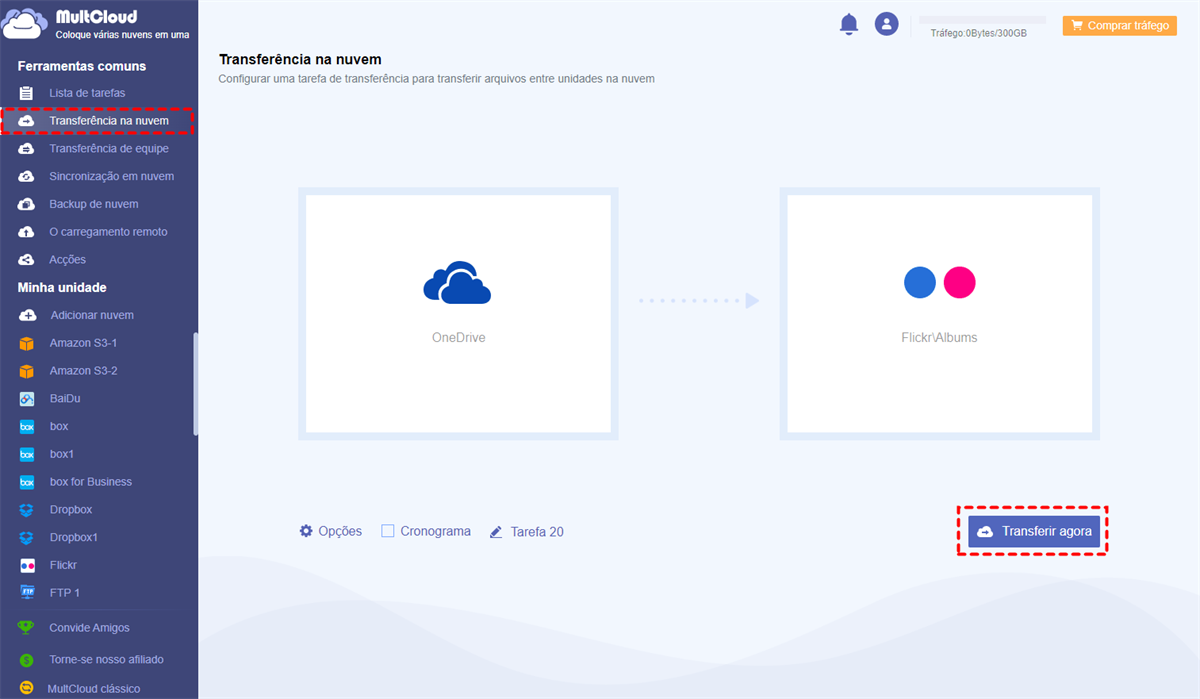Click the MultCloud logo
The width and height of the screenshot is (1200, 699).
(x=96, y=24)
